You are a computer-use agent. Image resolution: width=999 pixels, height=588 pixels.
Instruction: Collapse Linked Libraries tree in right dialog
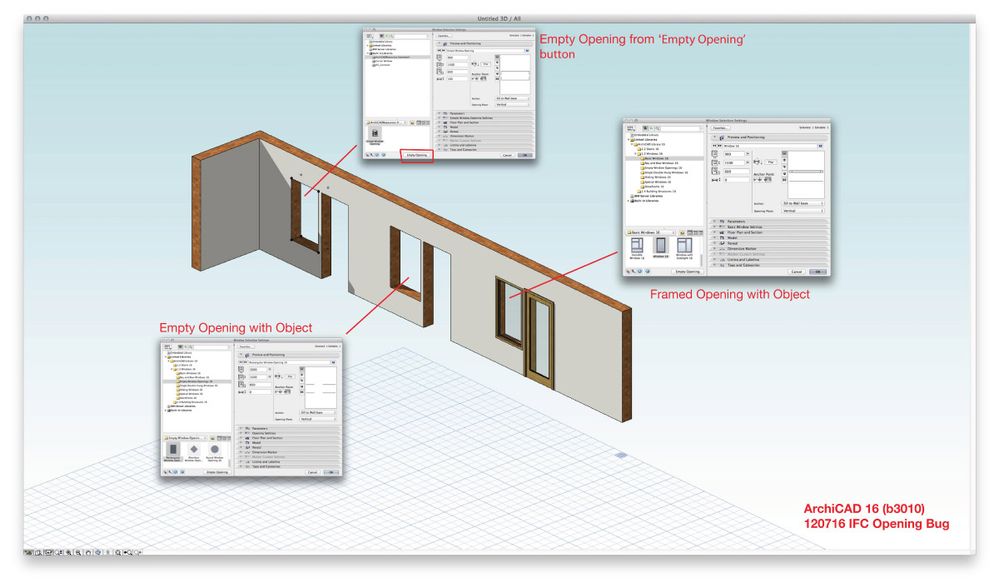629,140
